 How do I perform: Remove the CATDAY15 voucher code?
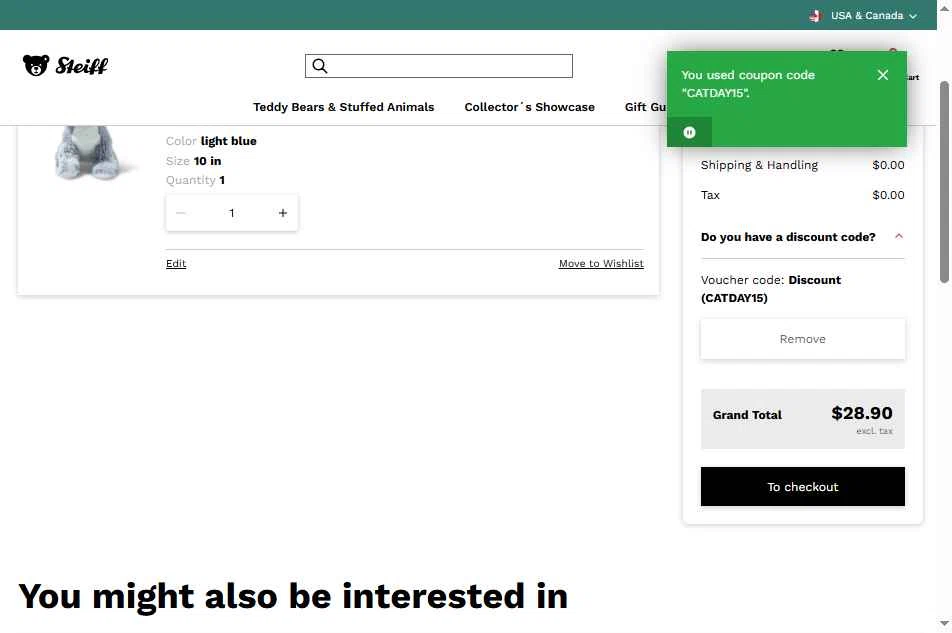coord(803,339)
